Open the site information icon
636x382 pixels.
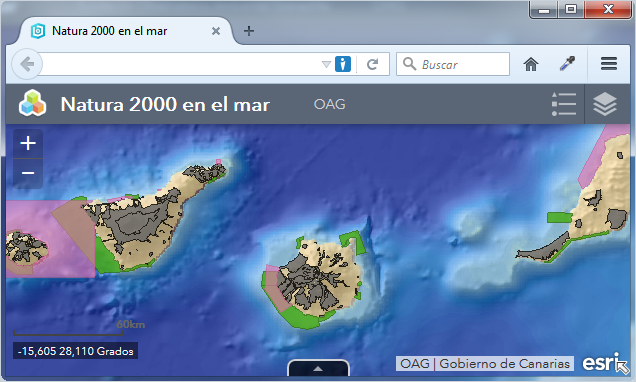coord(343,64)
